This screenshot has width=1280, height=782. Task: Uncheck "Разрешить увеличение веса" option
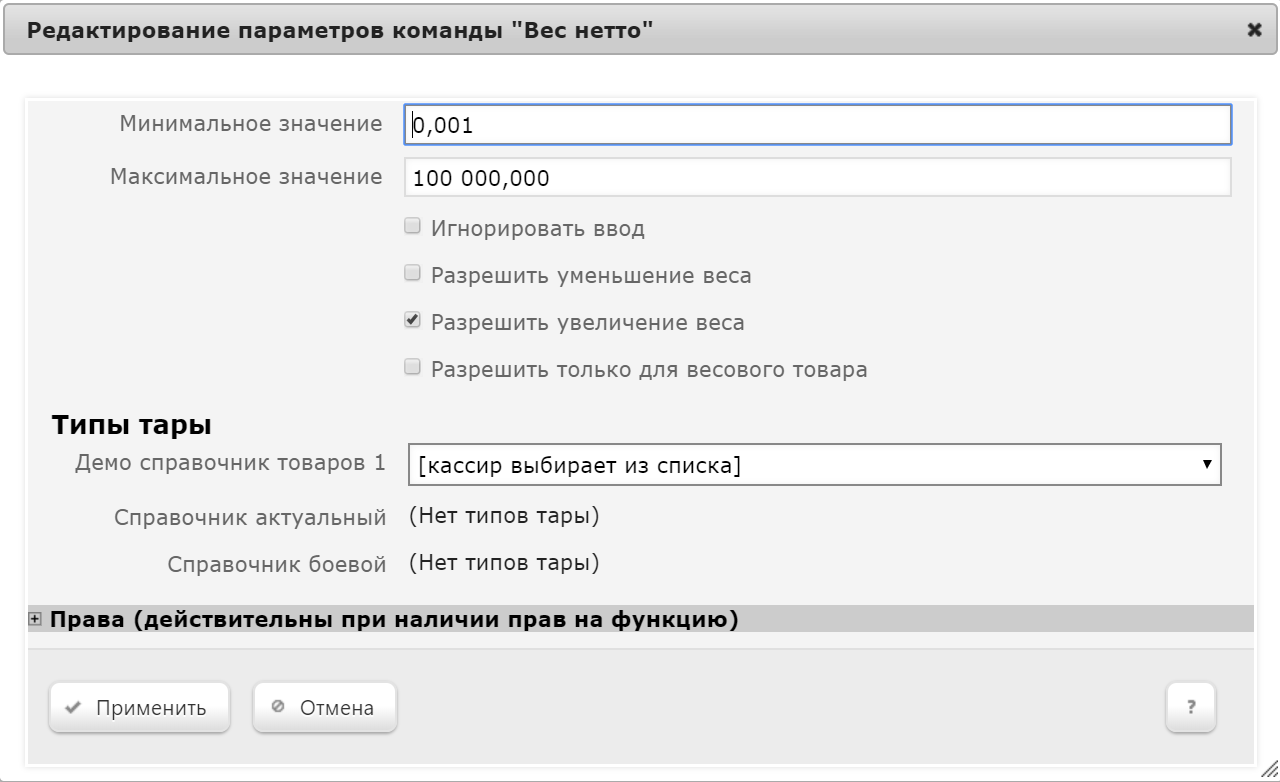pos(412,321)
